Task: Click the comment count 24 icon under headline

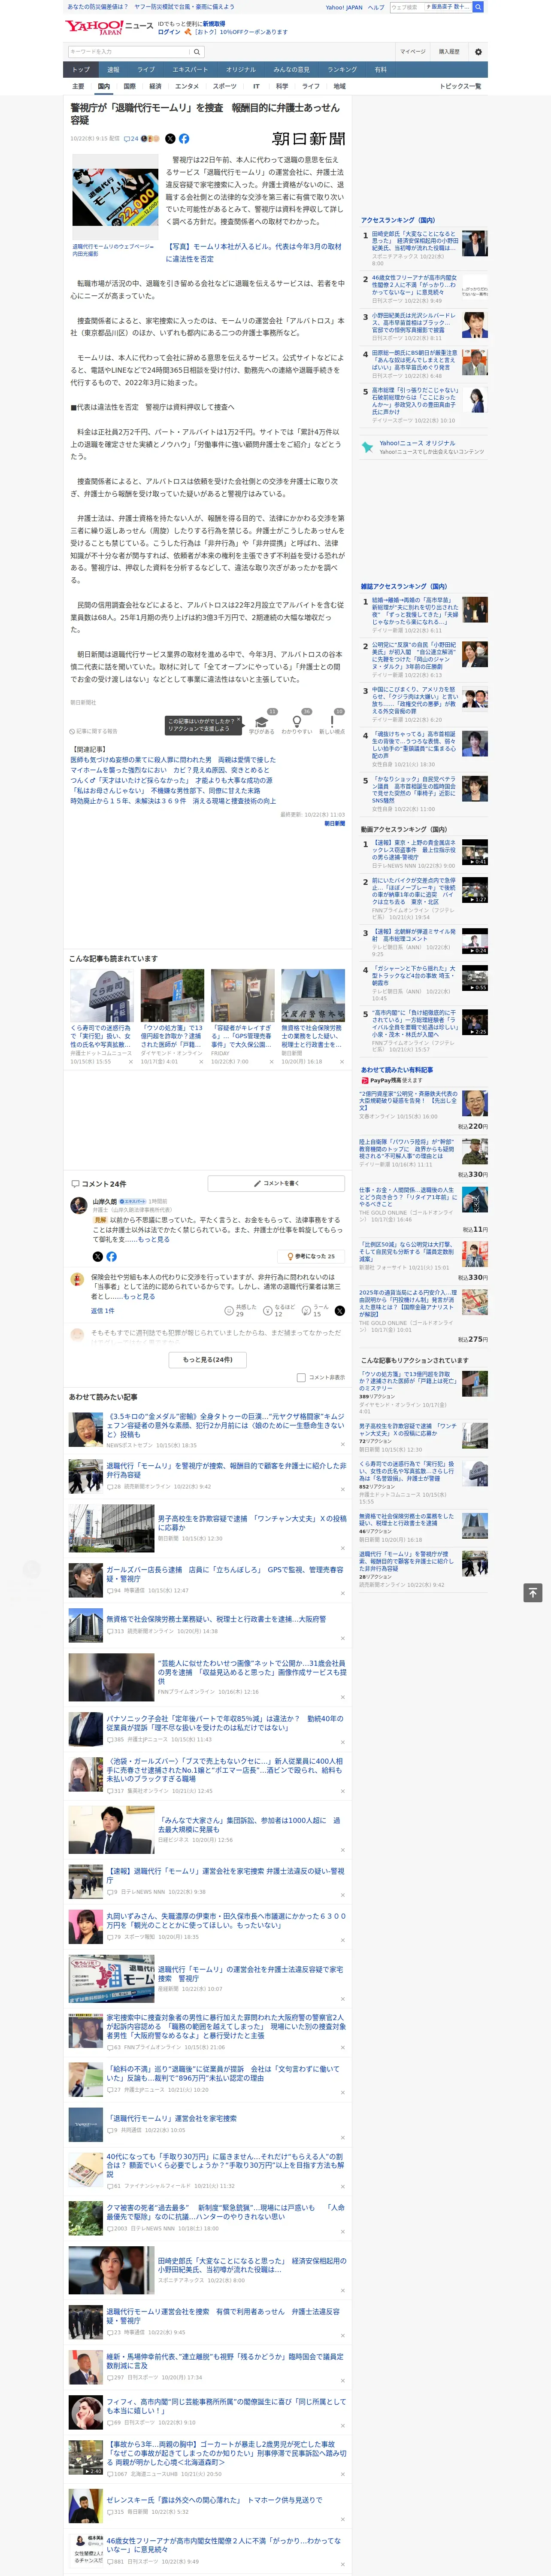Action: (131, 139)
